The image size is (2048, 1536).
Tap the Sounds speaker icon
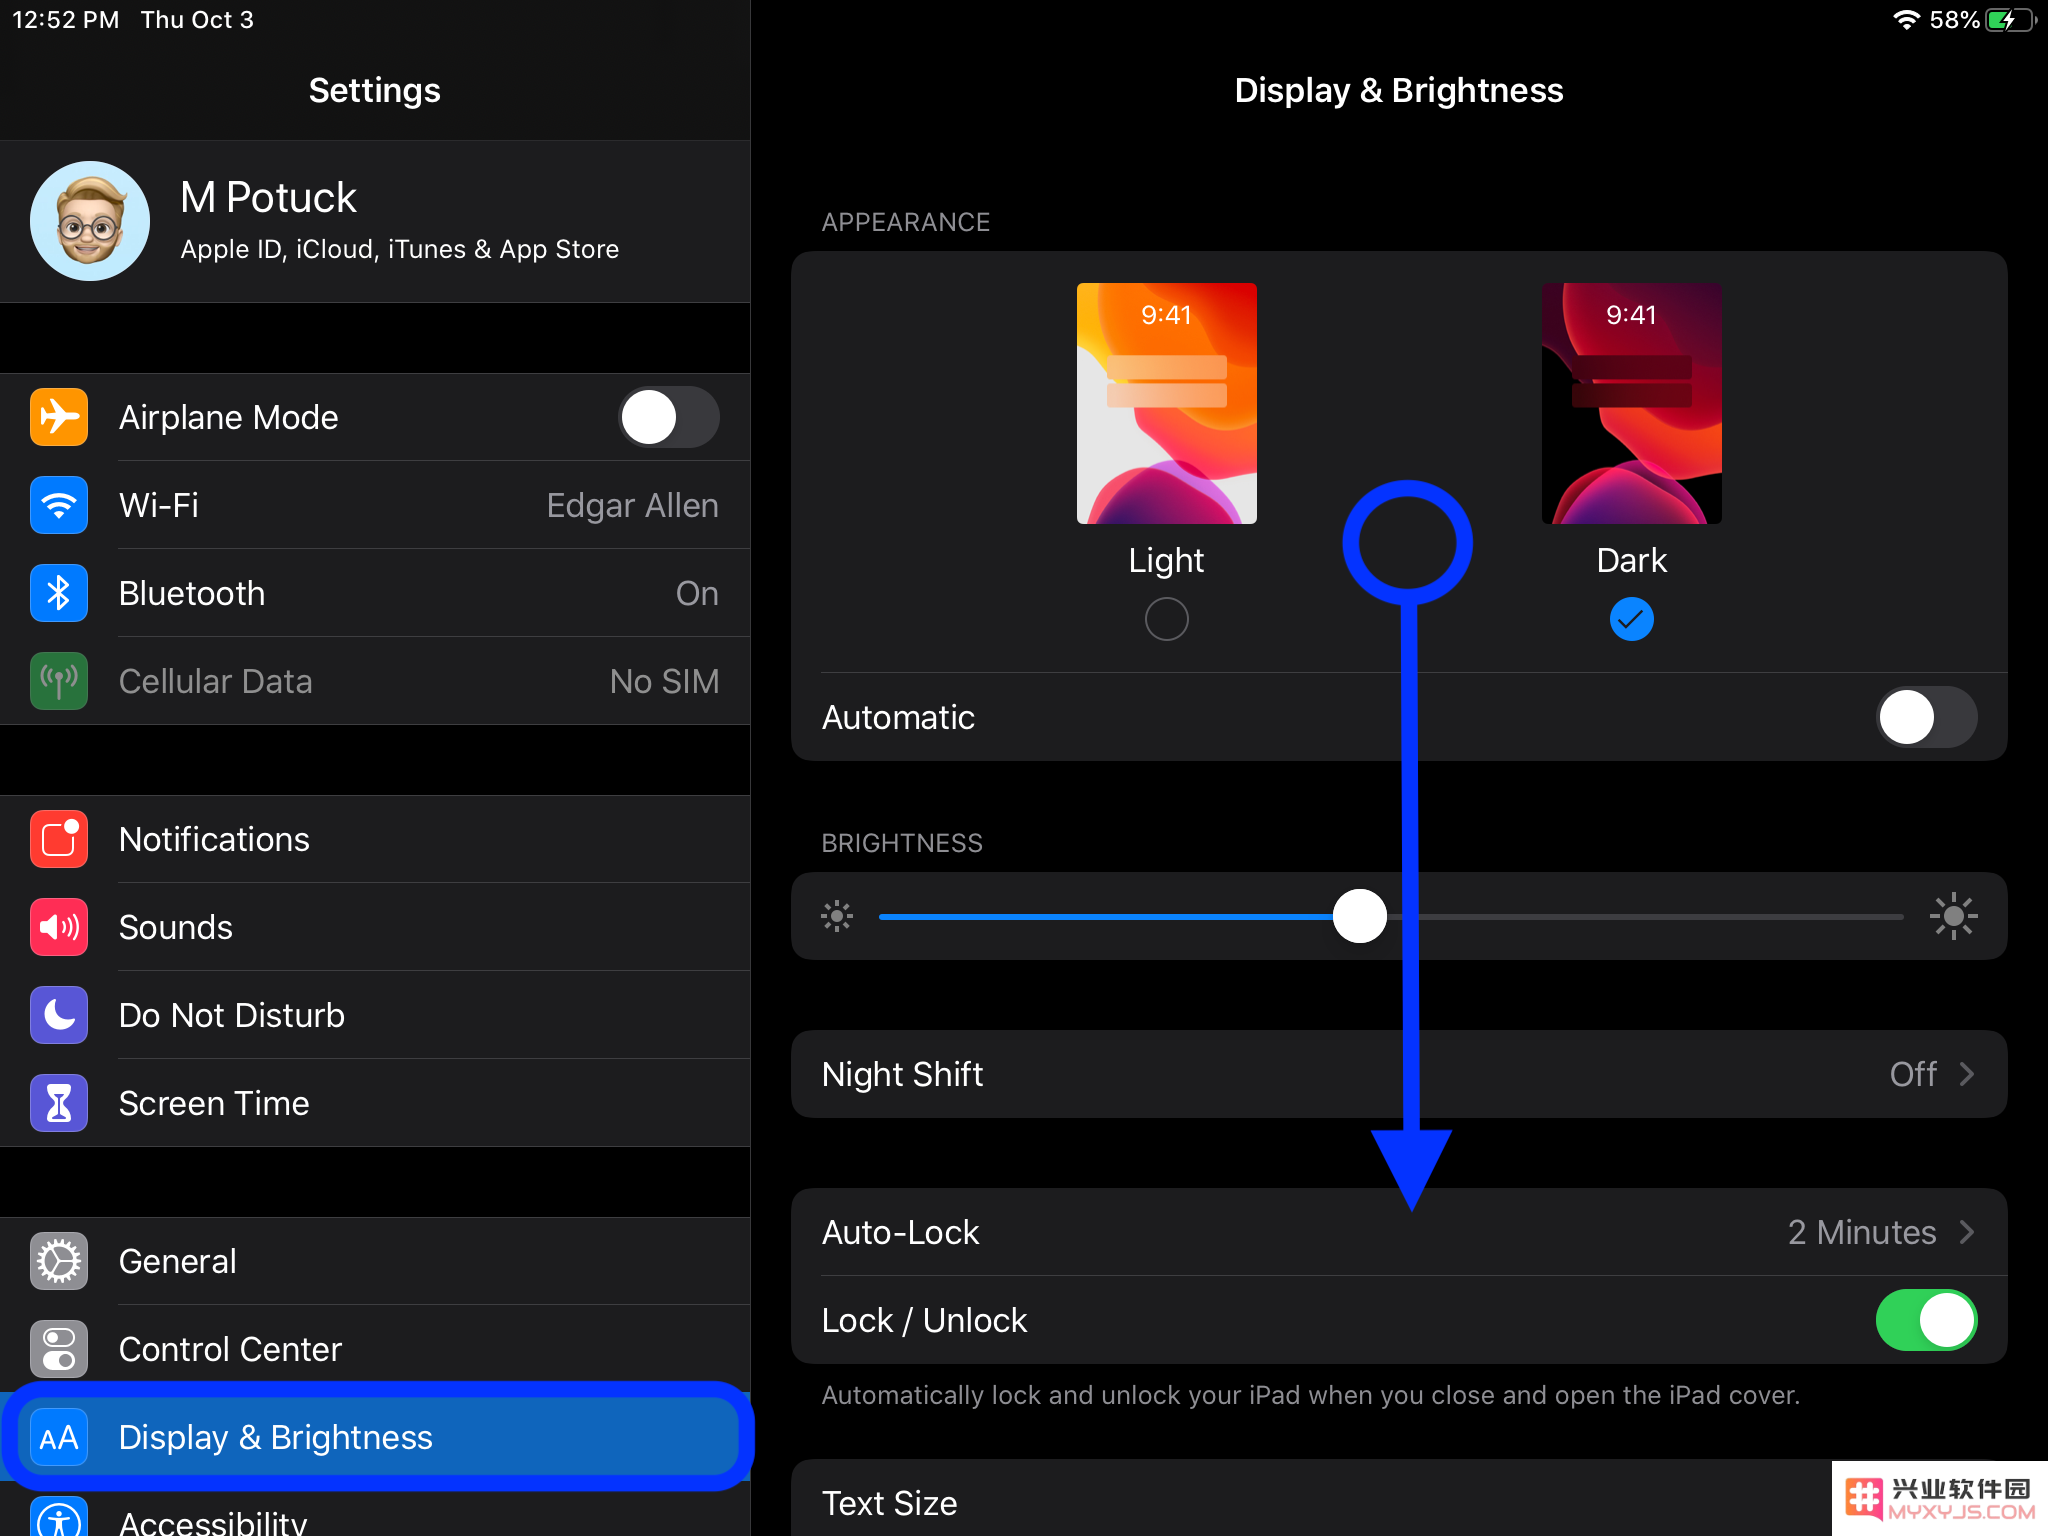tap(59, 927)
